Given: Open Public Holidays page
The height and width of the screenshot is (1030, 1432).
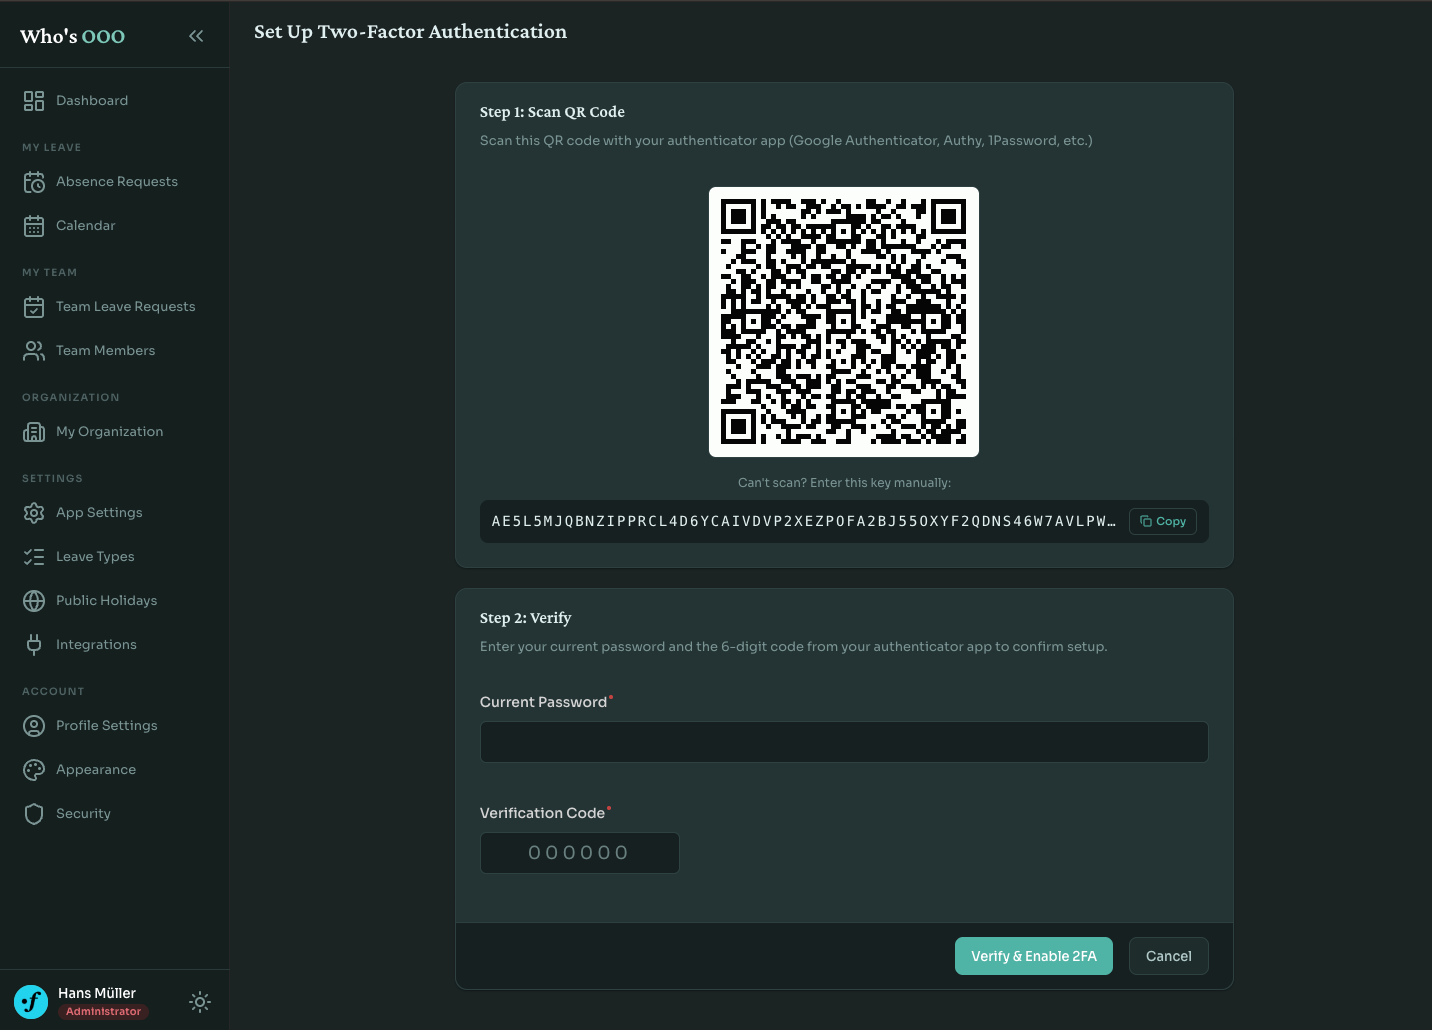Looking at the screenshot, I should tap(107, 601).
